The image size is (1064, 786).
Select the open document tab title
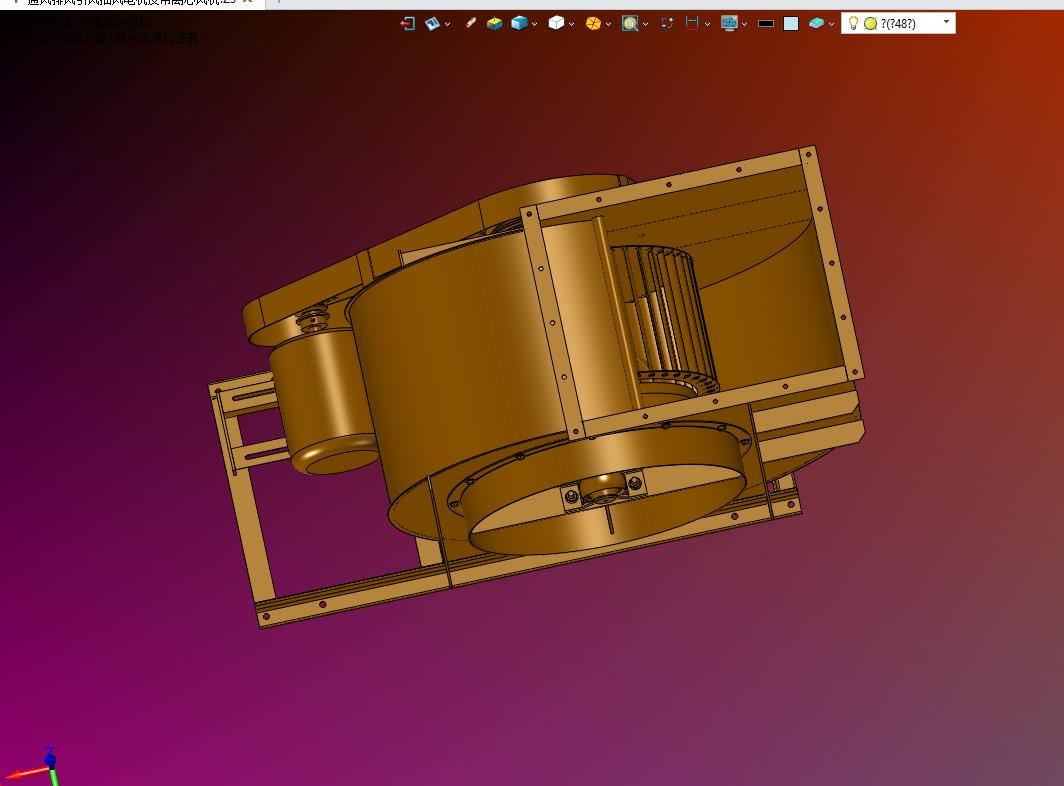coord(131,2)
